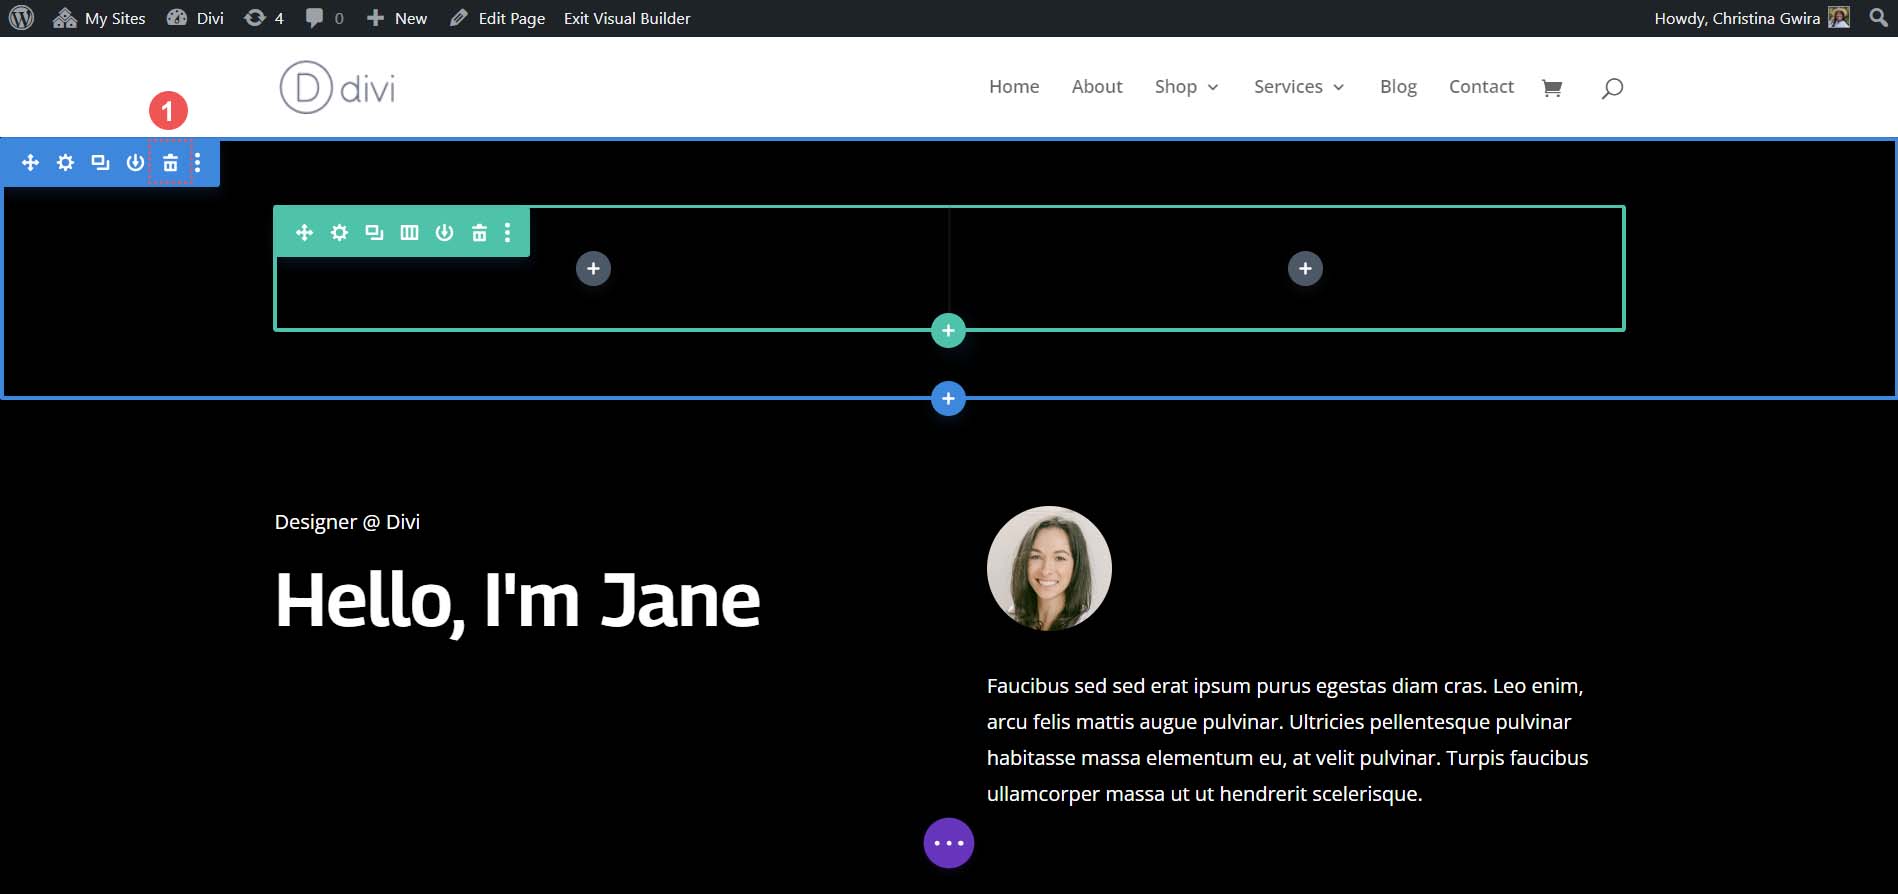Open green row settings gear
Viewport: 1898px width, 894px height.
coord(339,233)
